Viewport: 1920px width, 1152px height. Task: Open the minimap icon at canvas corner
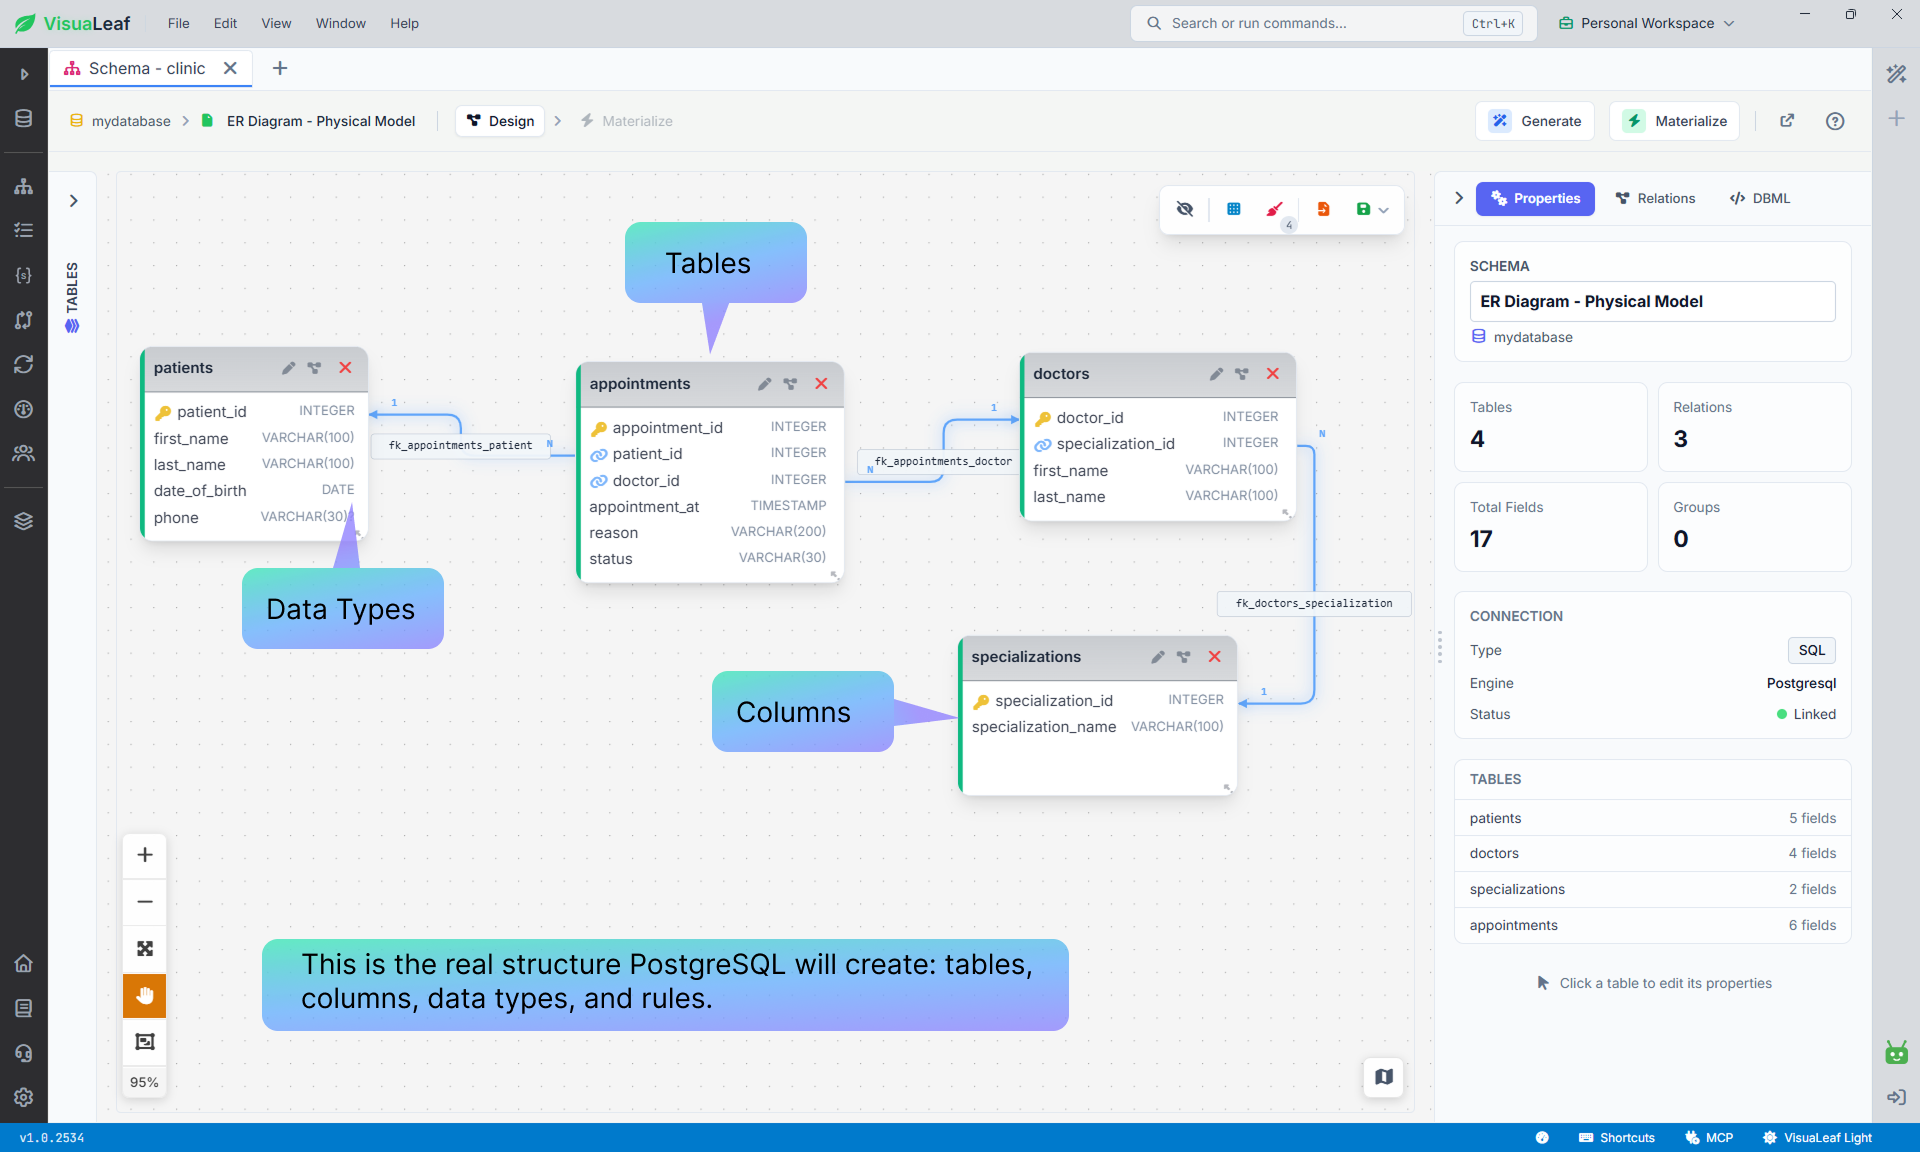(1384, 1077)
